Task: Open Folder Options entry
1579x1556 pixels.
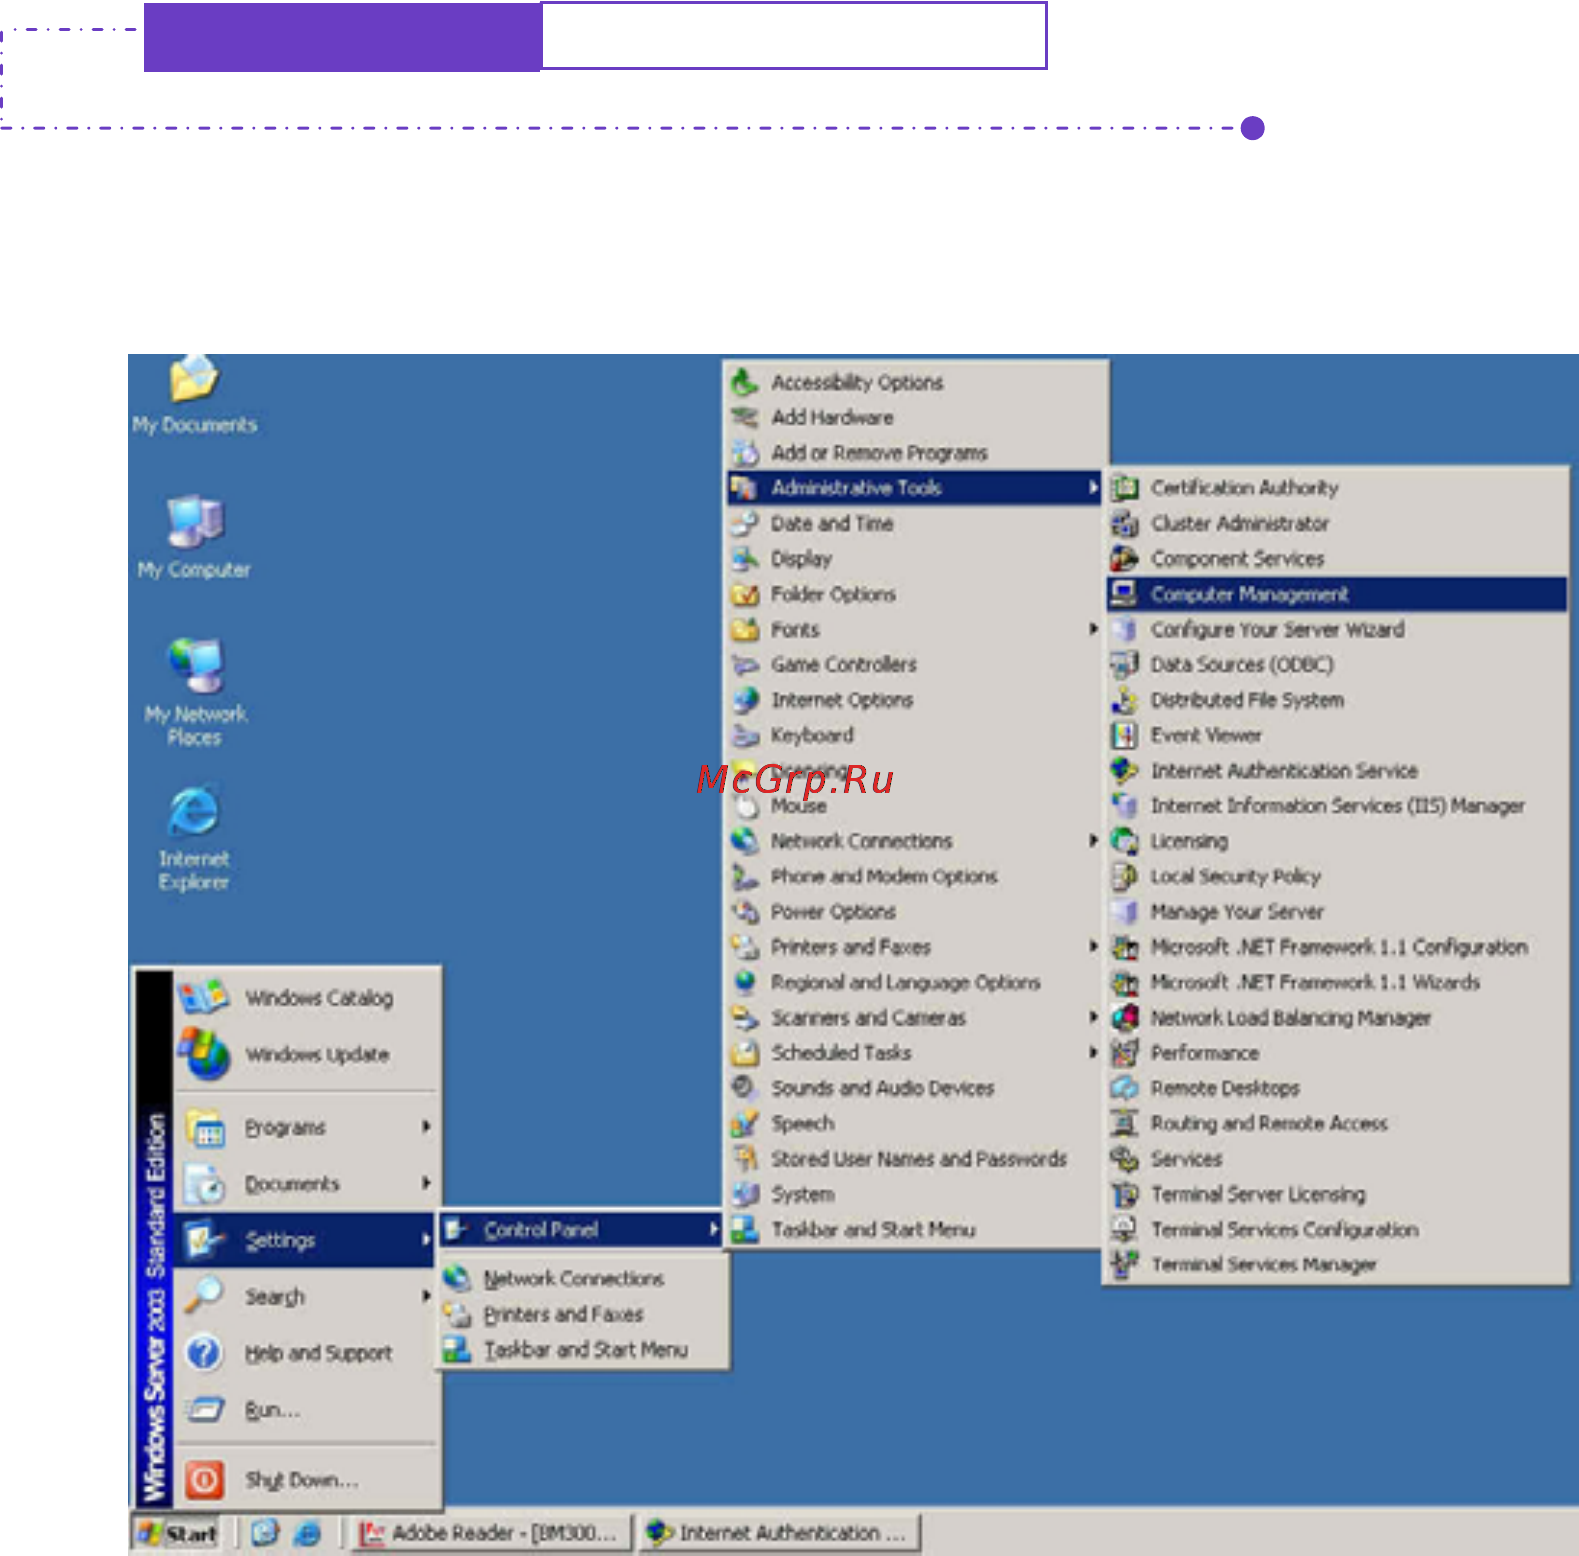Action: point(914,594)
